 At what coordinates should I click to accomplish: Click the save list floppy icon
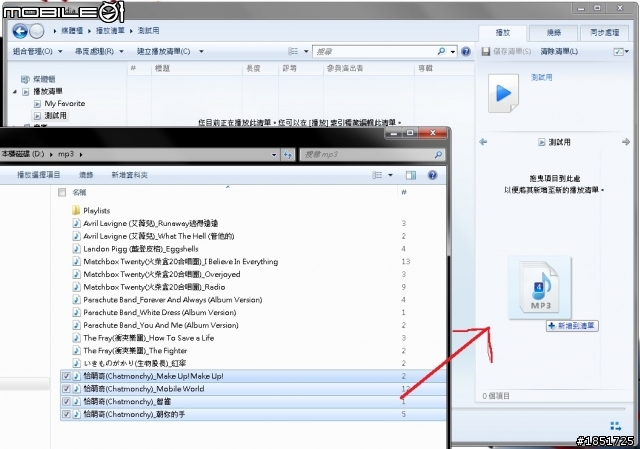coord(486,51)
